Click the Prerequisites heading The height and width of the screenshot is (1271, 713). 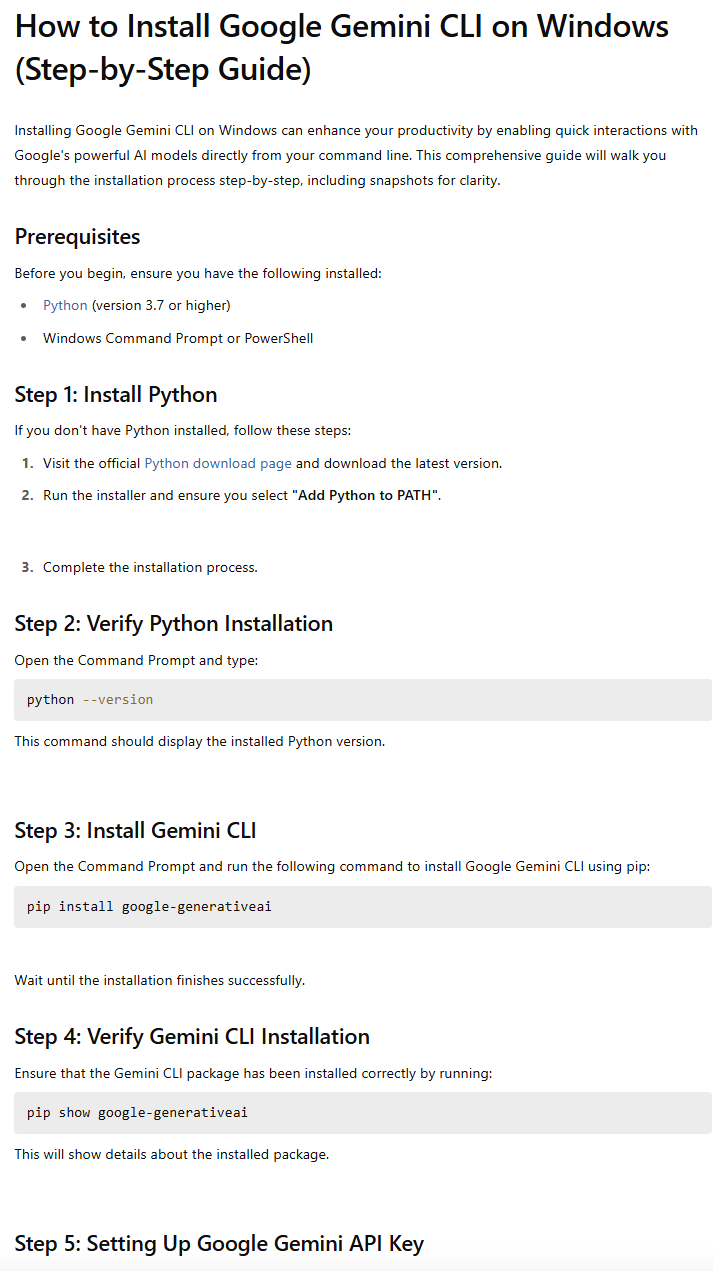coord(77,237)
